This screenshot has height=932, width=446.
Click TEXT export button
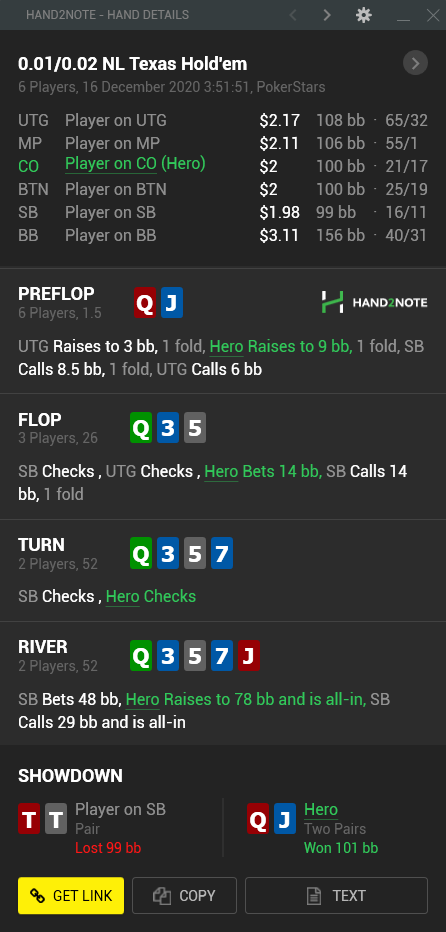[336, 895]
